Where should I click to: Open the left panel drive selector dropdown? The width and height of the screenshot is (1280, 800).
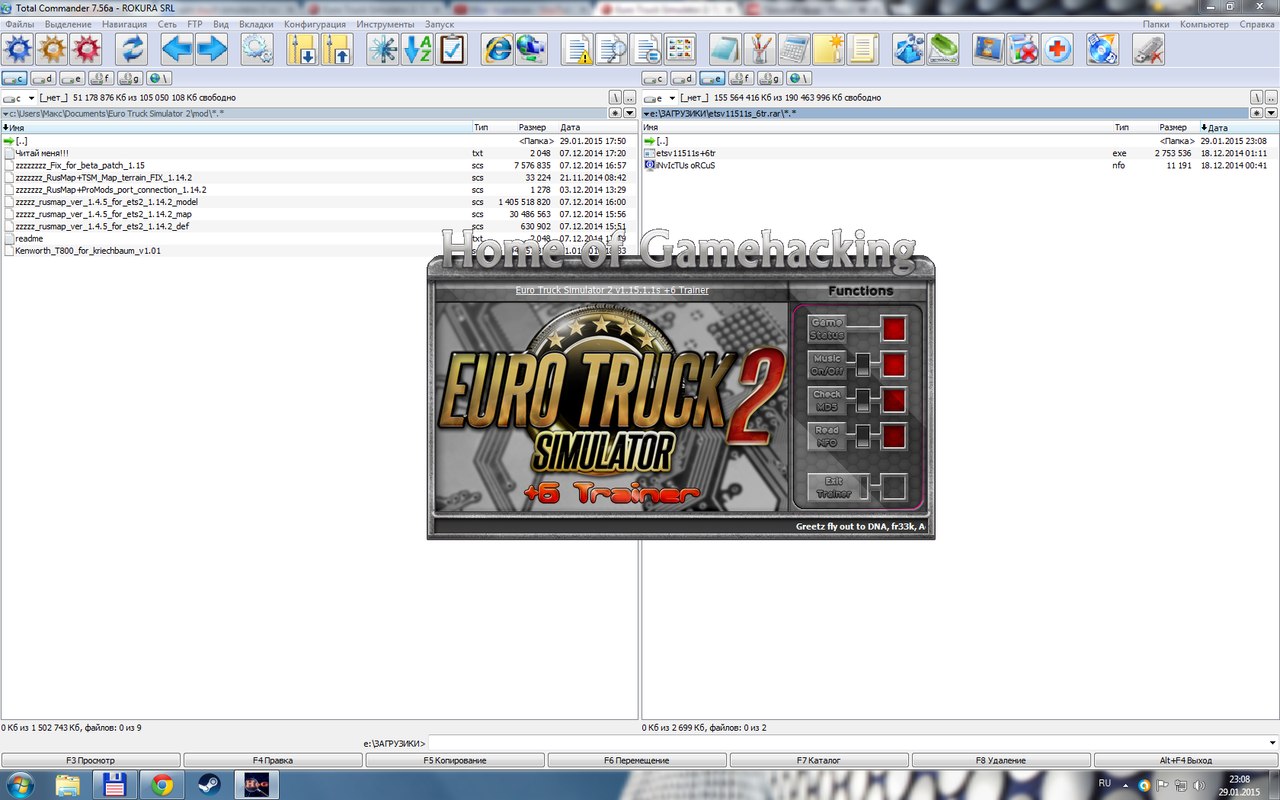click(x=19, y=98)
